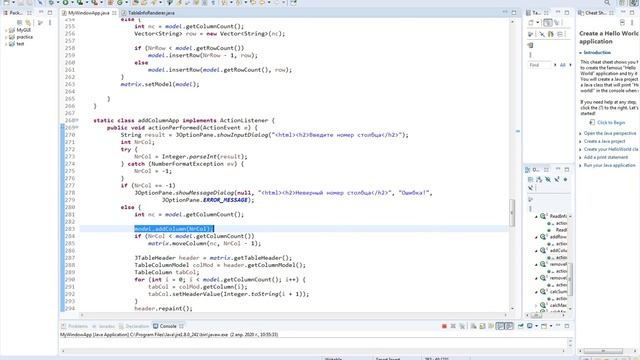This screenshot has width=640, height=360.
Task: Click Remove All Terminated Launches icon
Action: click(x=462, y=326)
